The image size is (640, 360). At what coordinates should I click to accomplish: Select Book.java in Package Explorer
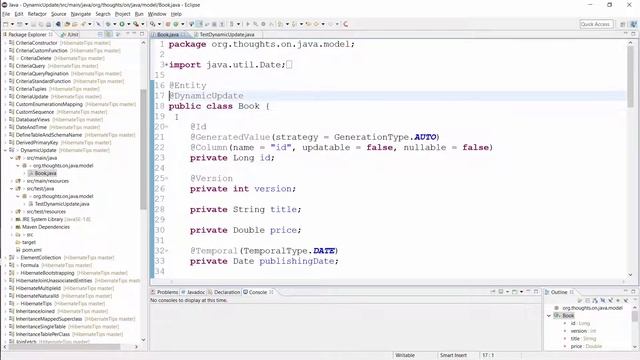(45, 173)
